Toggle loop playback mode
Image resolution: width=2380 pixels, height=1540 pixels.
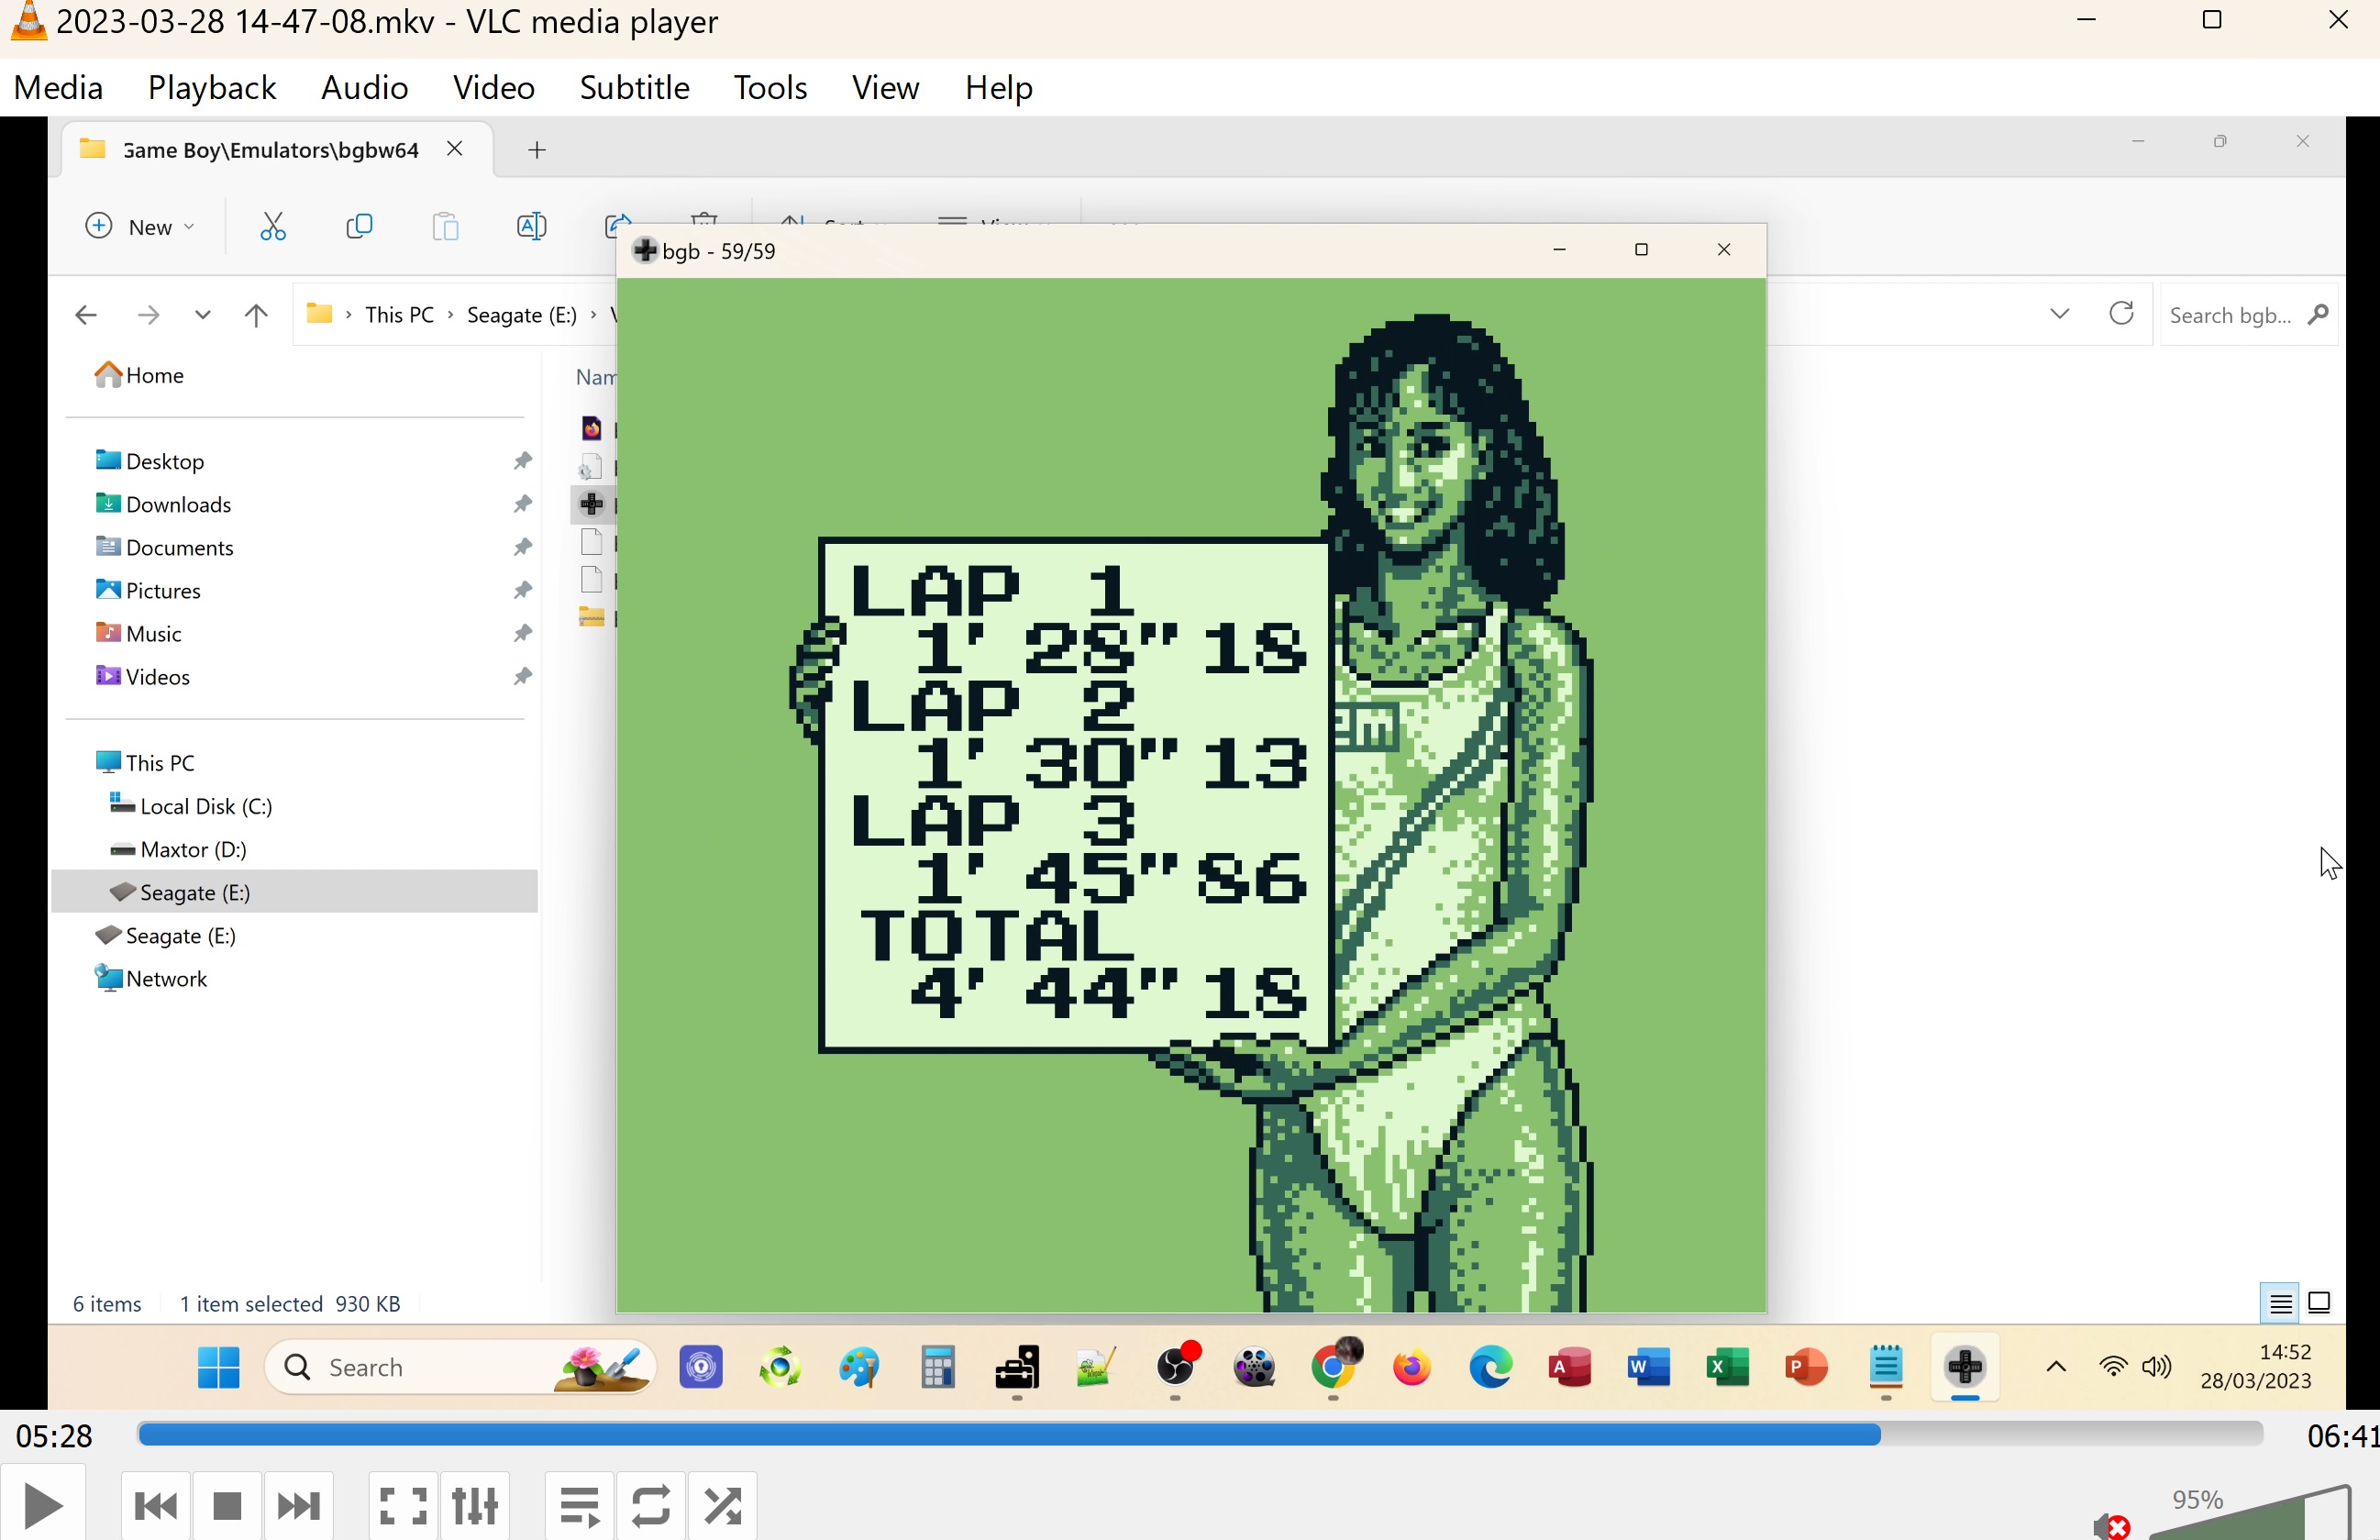(x=651, y=1505)
